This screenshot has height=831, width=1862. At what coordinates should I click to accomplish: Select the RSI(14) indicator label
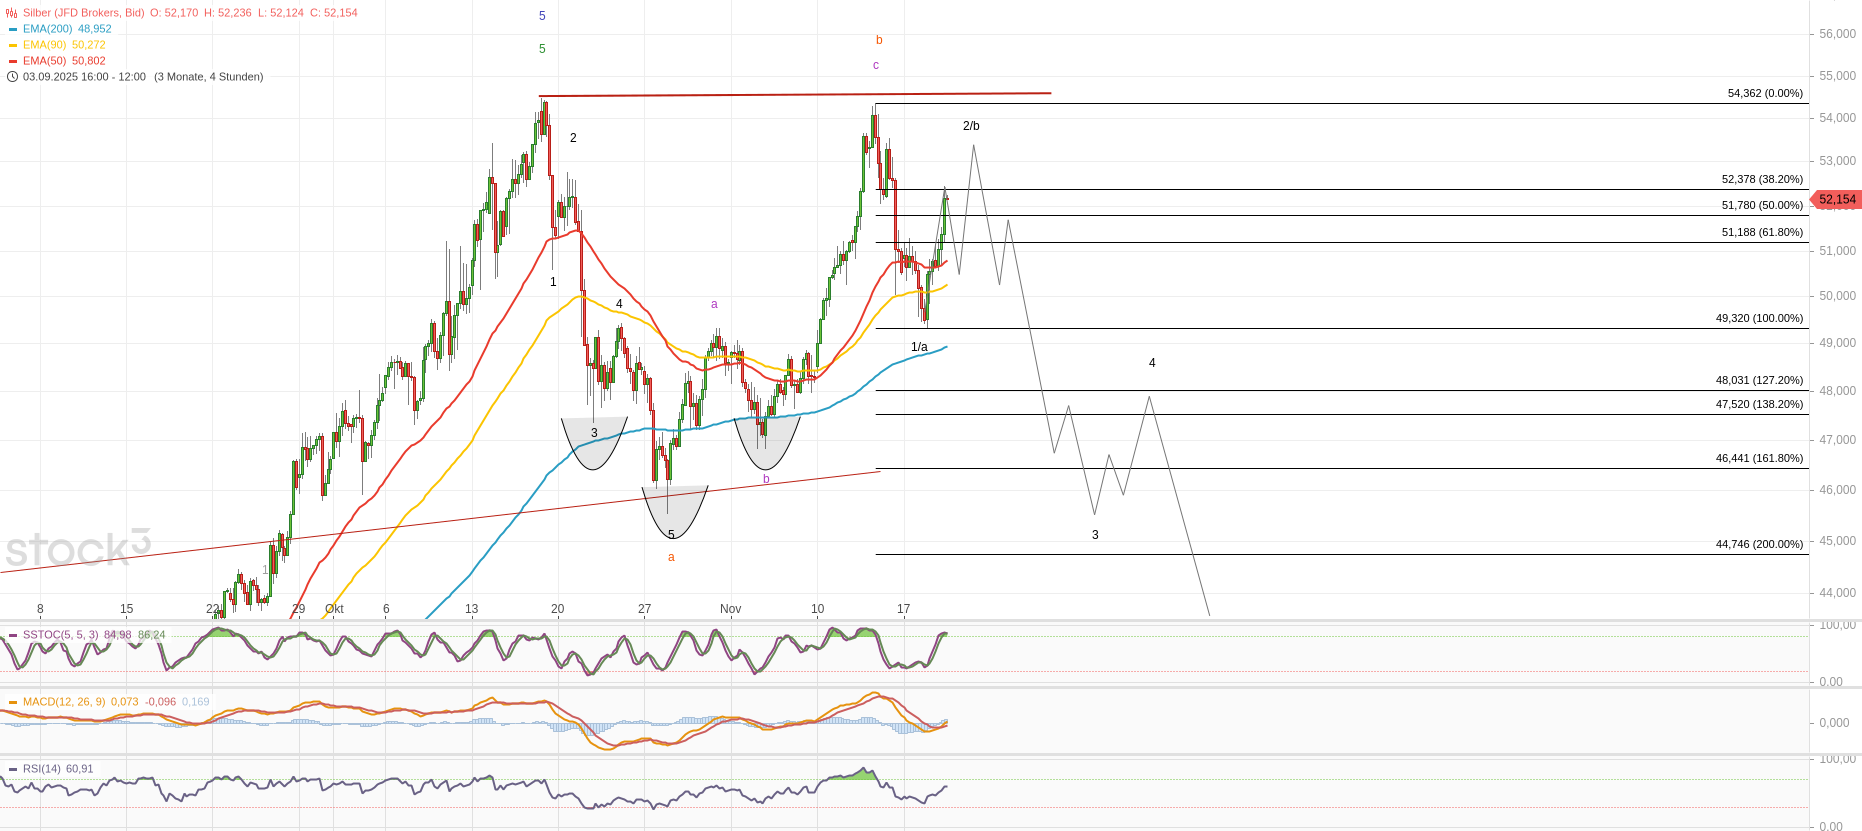point(41,769)
